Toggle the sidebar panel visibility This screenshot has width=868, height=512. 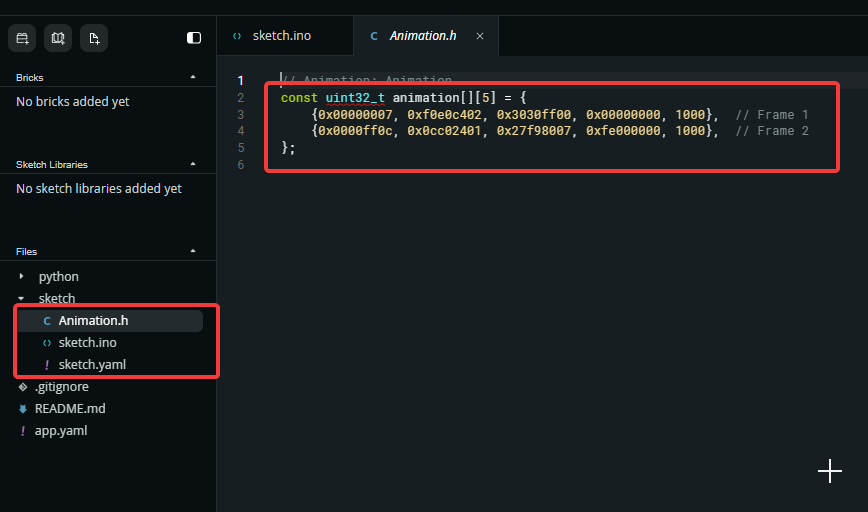(194, 38)
